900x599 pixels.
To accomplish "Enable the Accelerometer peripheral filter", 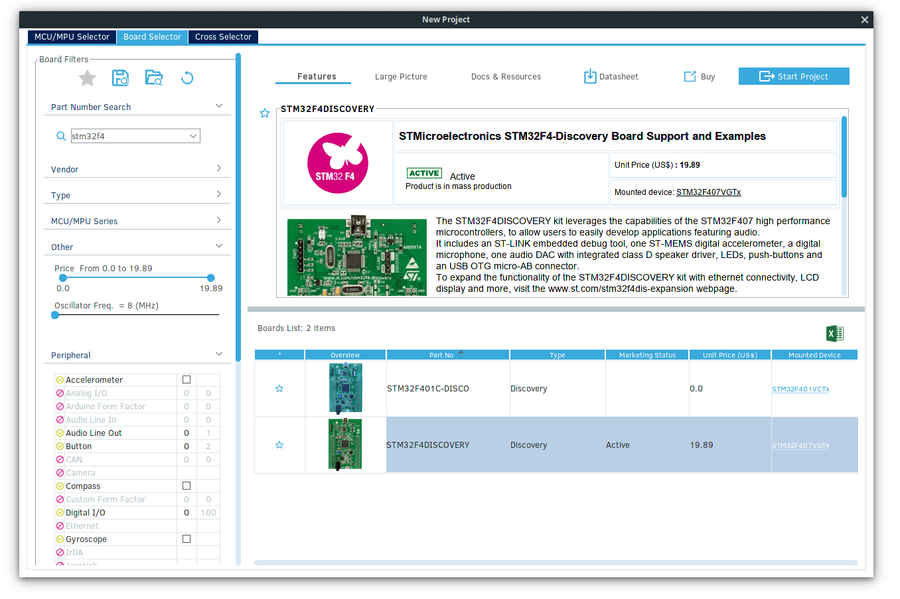I will tap(184, 380).
